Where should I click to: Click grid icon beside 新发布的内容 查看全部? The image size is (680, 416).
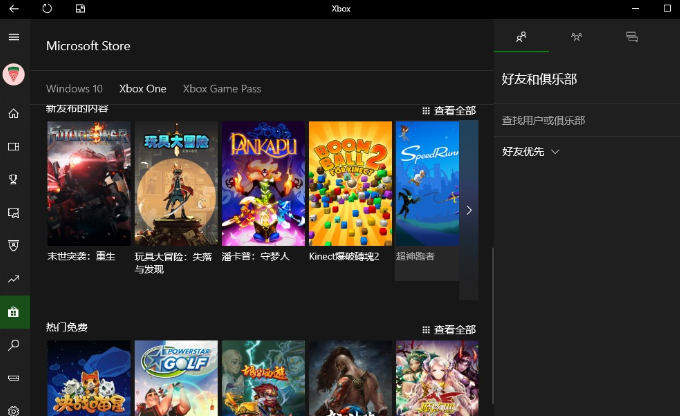(x=426, y=111)
